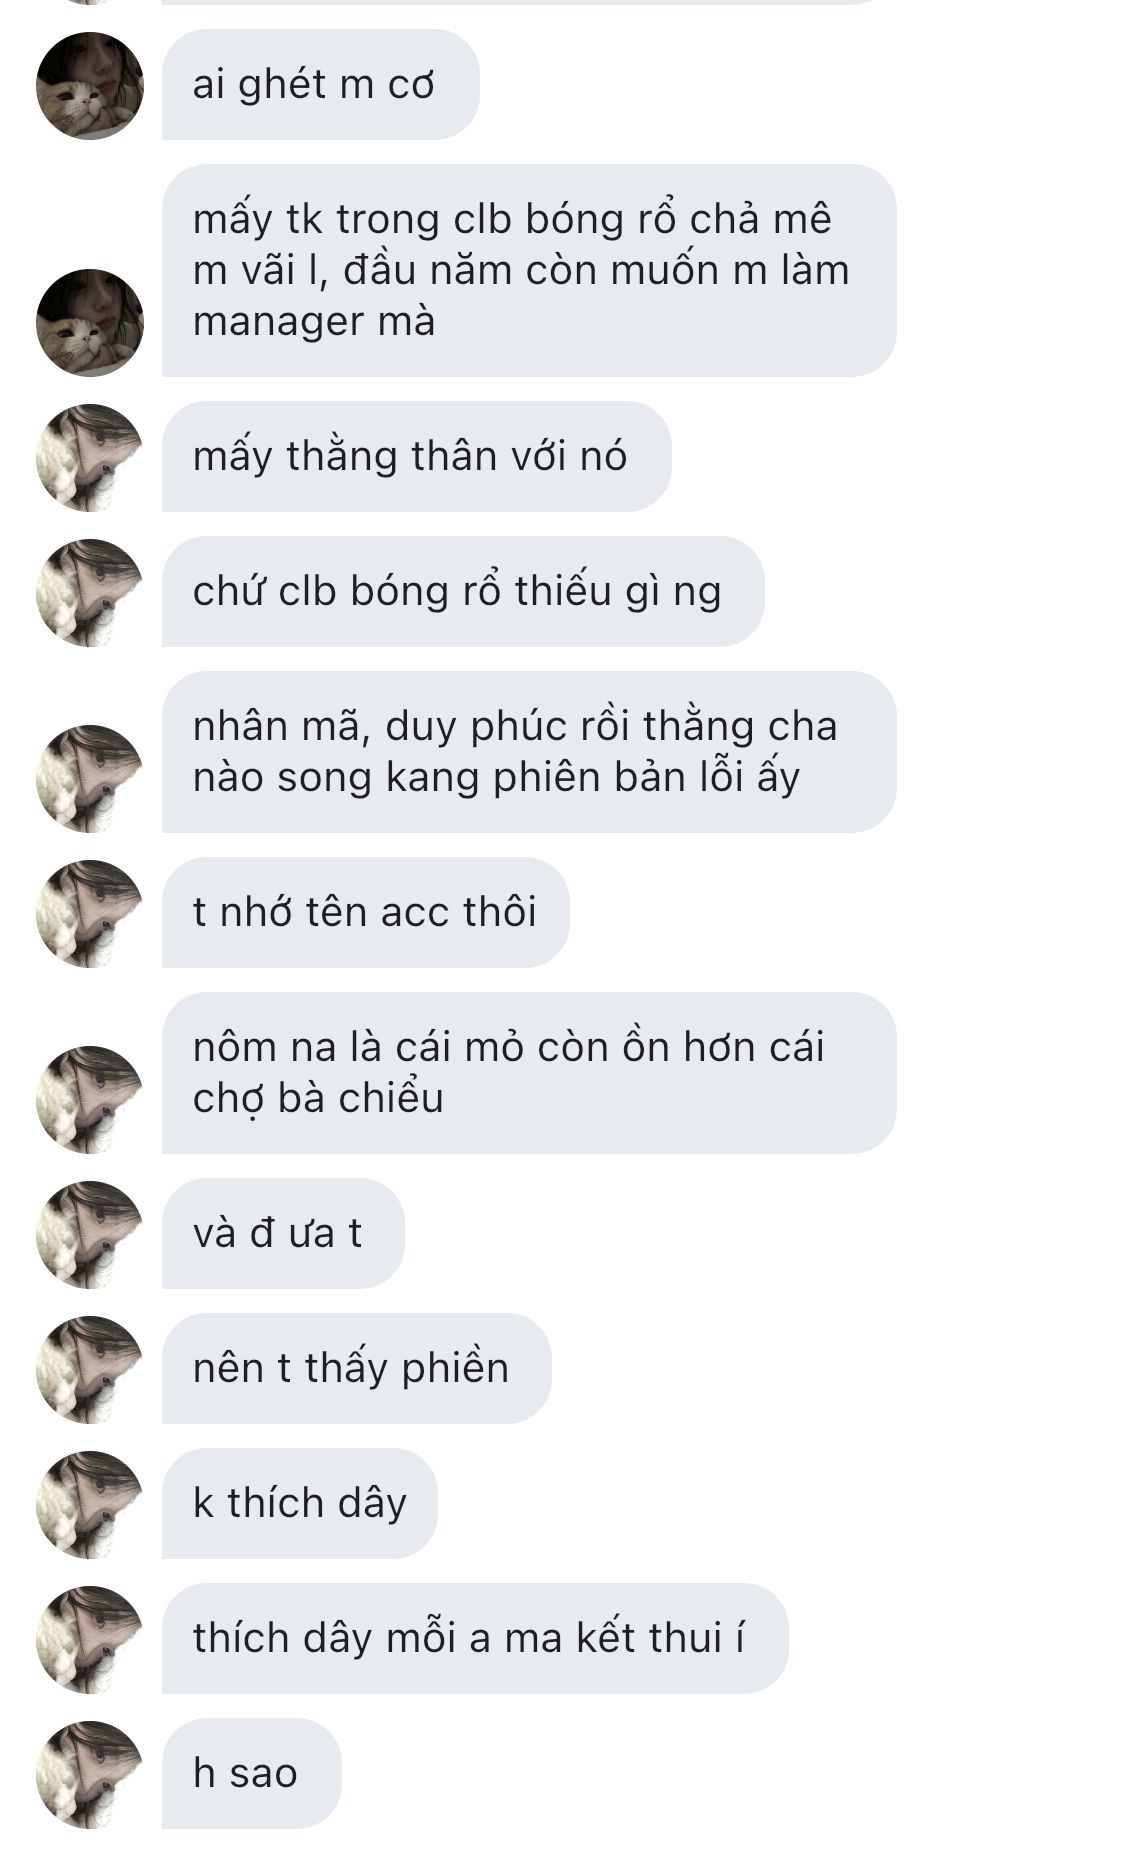Select the "ai ghét m cơ" message bubble
Image resolution: width=1125 pixels, height=1853 pixels.
321,85
